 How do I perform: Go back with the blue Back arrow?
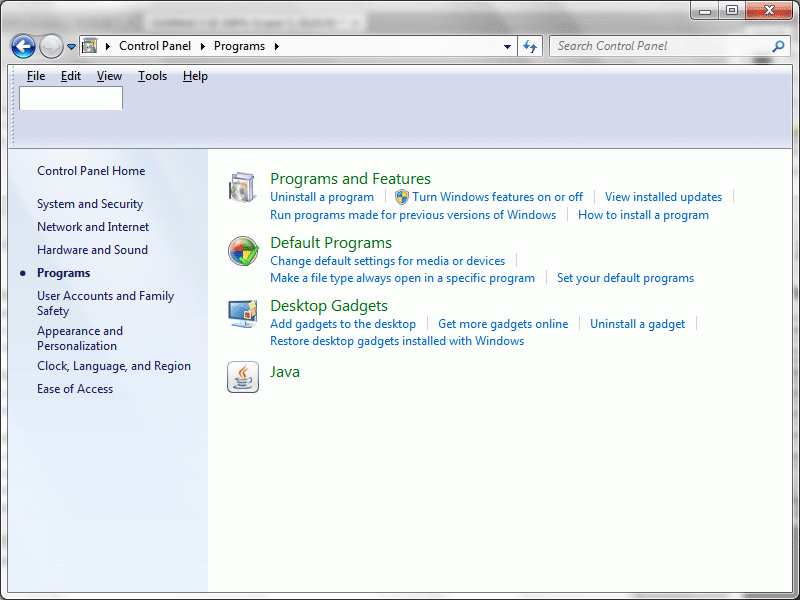click(x=23, y=46)
